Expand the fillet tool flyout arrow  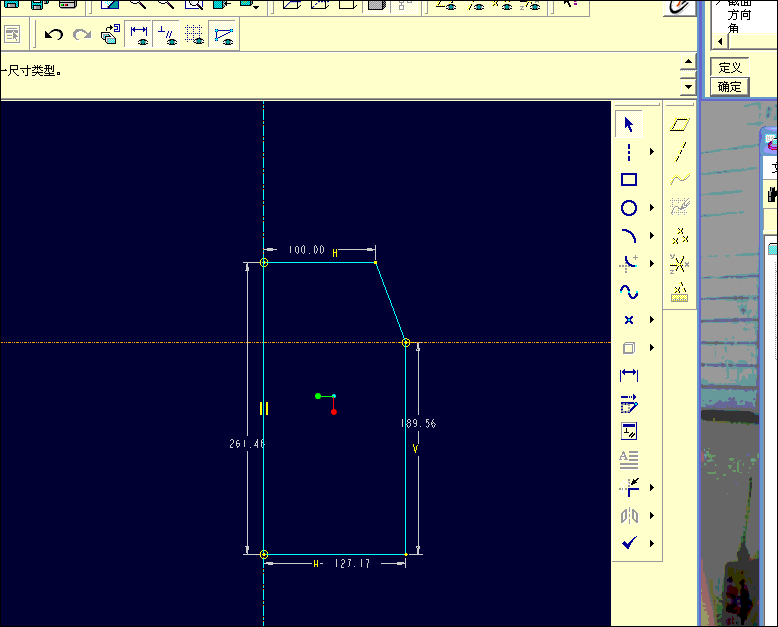click(x=652, y=263)
